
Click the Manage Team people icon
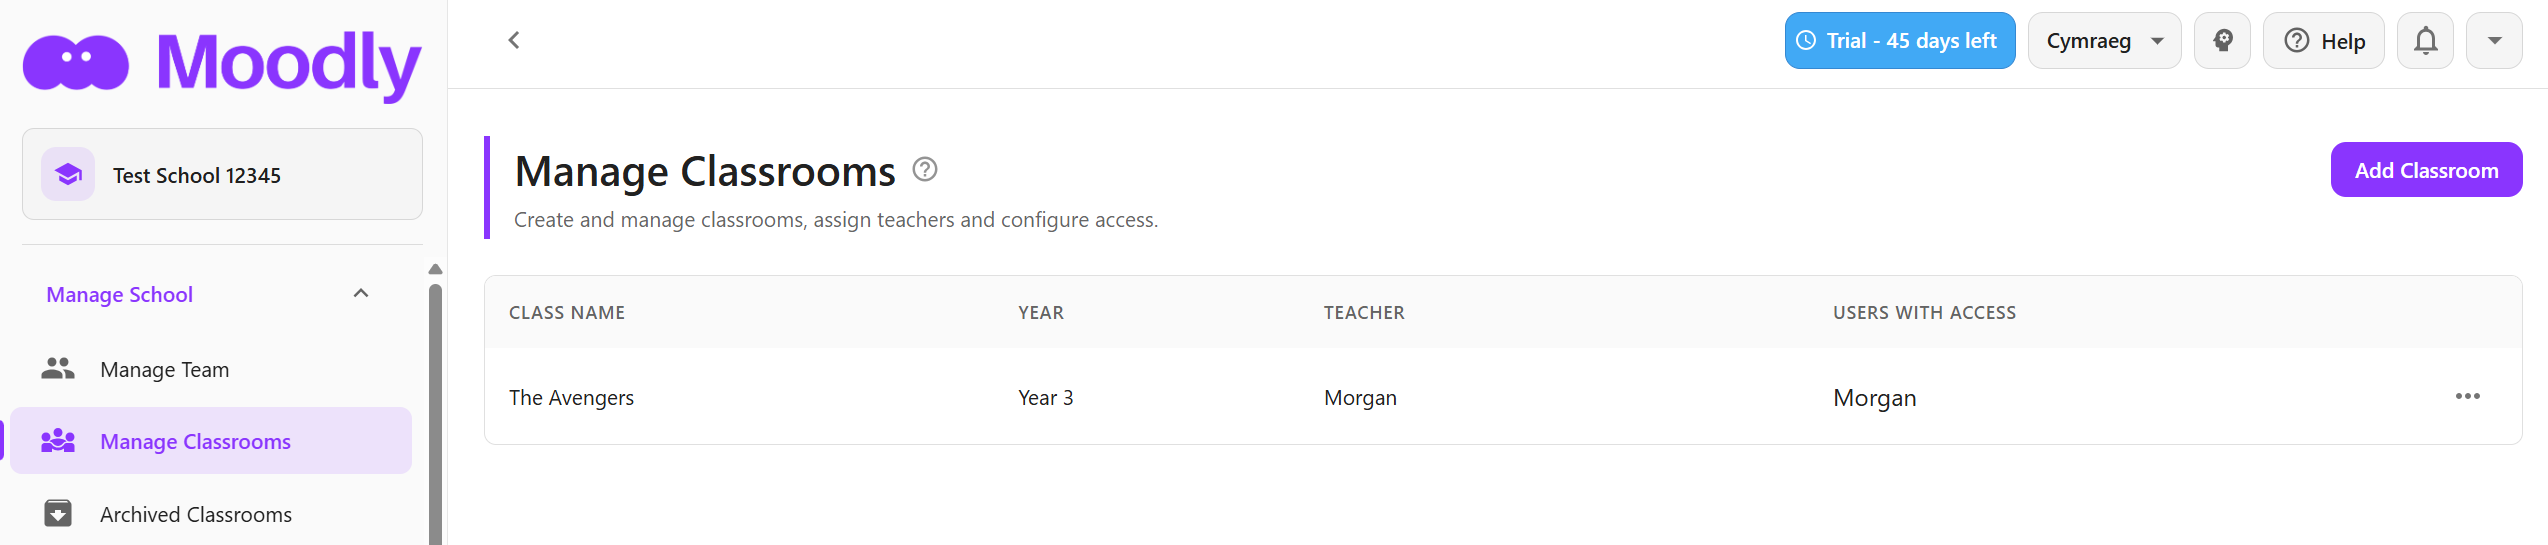pos(58,369)
